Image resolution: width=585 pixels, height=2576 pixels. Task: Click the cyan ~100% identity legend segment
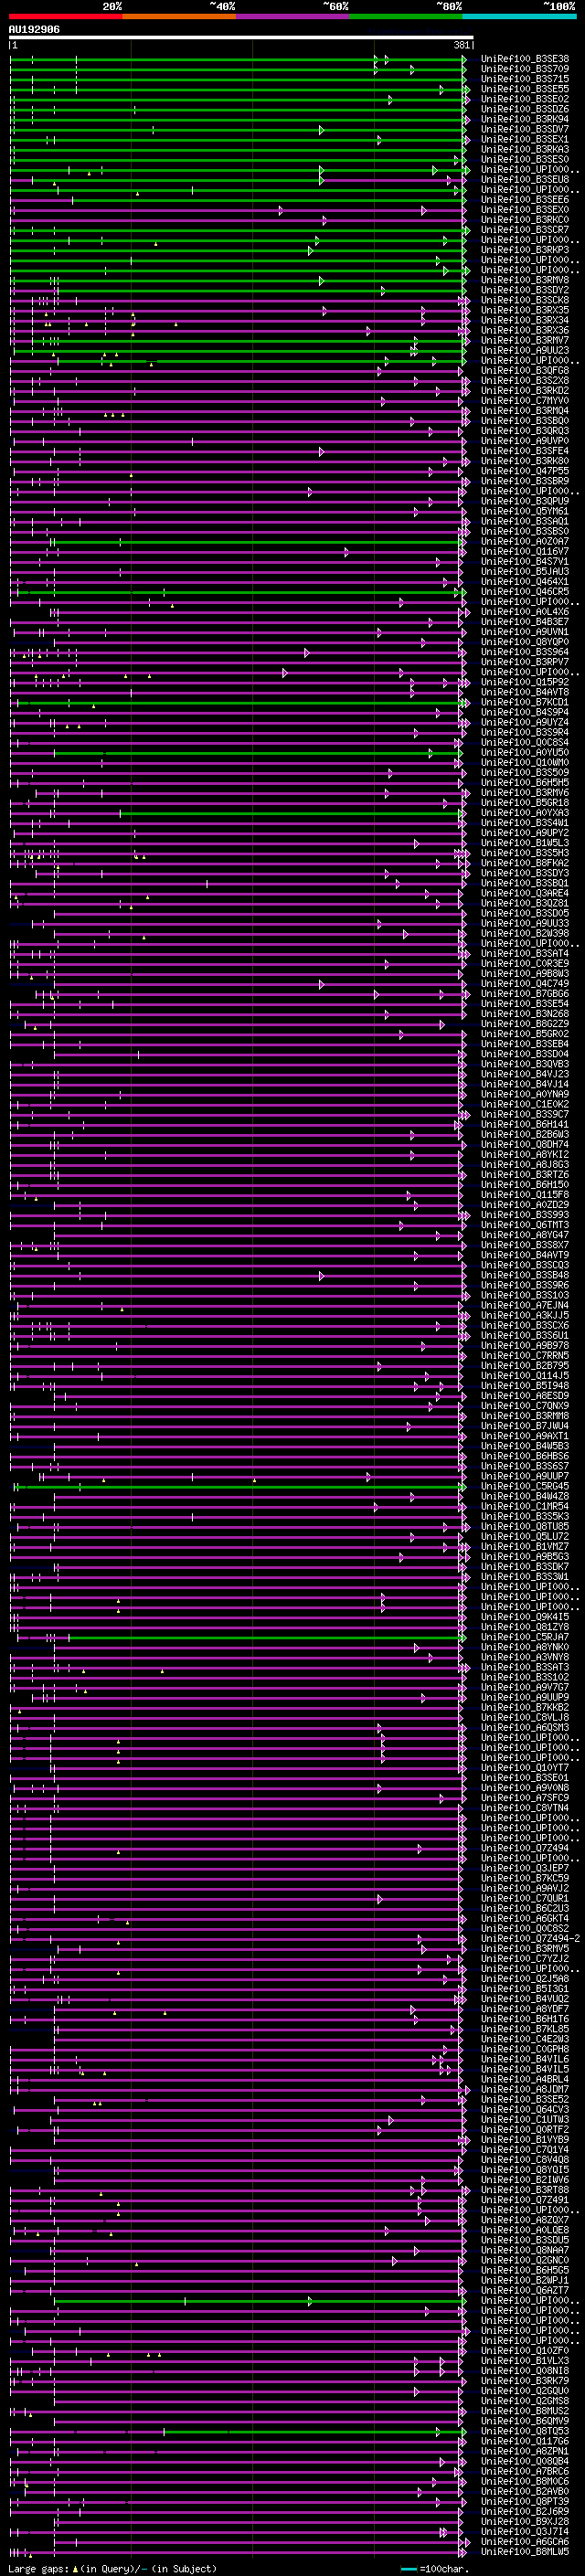520,17
